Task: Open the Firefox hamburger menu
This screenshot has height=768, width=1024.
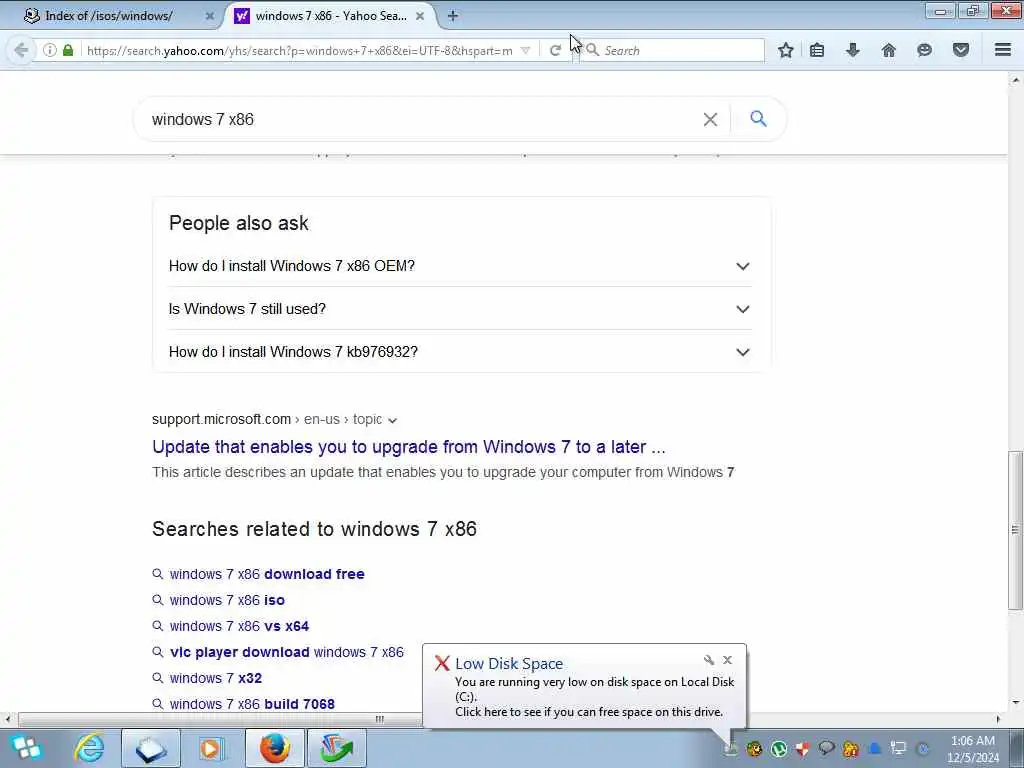Action: point(1003,50)
